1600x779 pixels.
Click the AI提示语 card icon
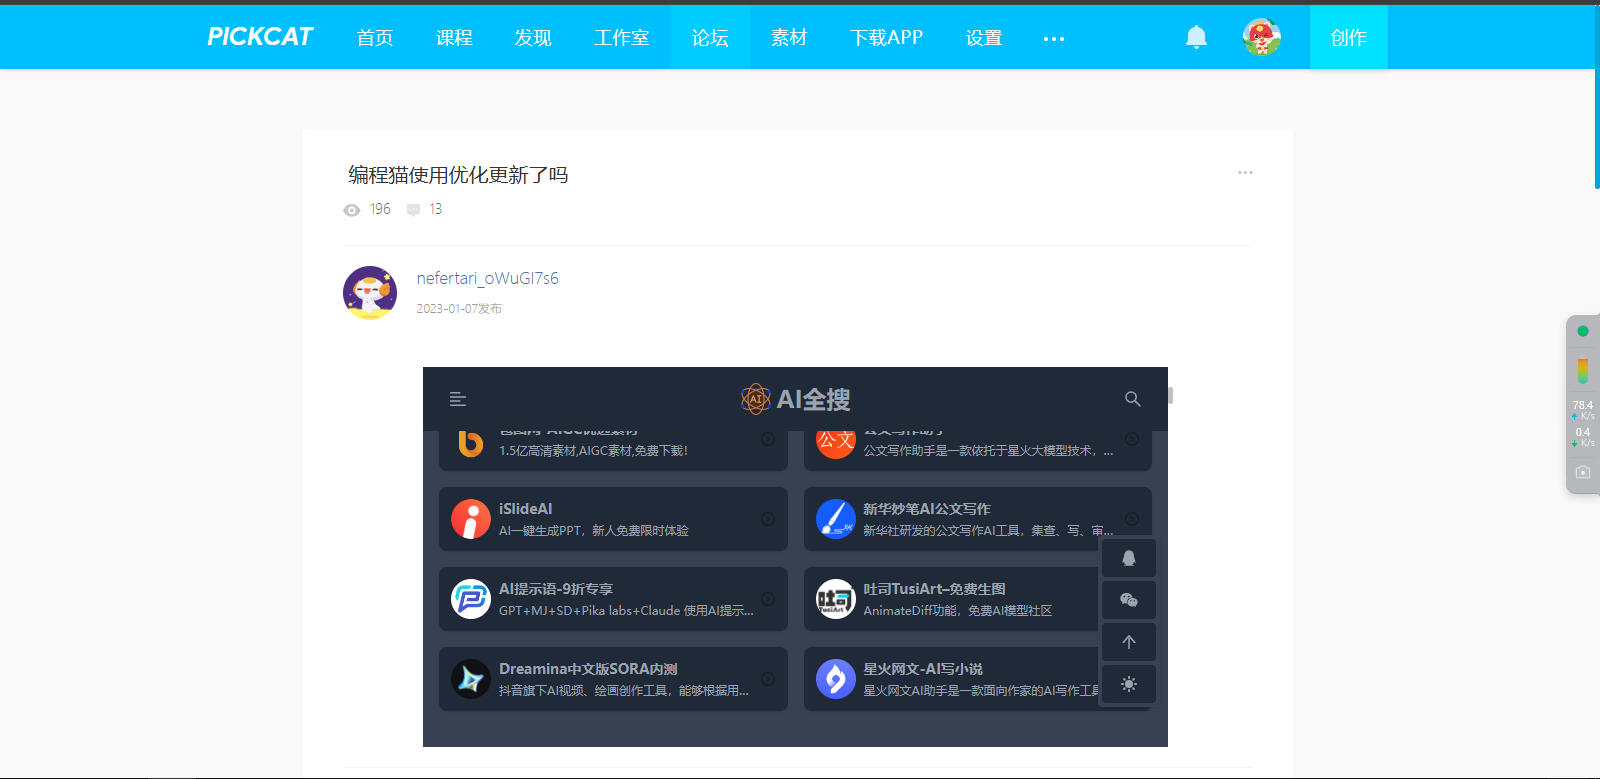471,599
